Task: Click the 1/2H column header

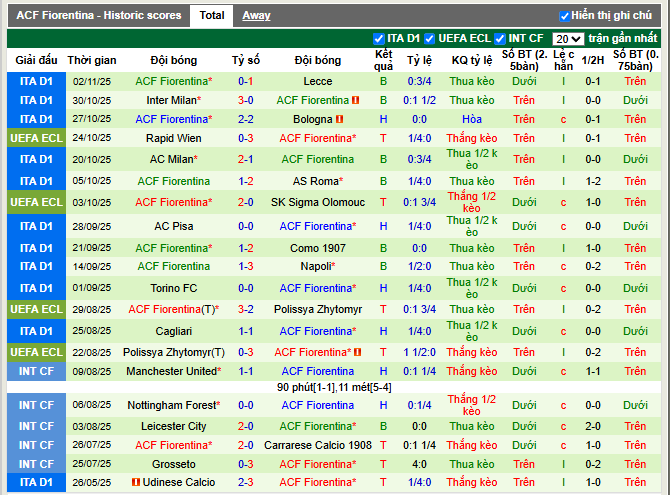Action: pyautogui.click(x=593, y=60)
